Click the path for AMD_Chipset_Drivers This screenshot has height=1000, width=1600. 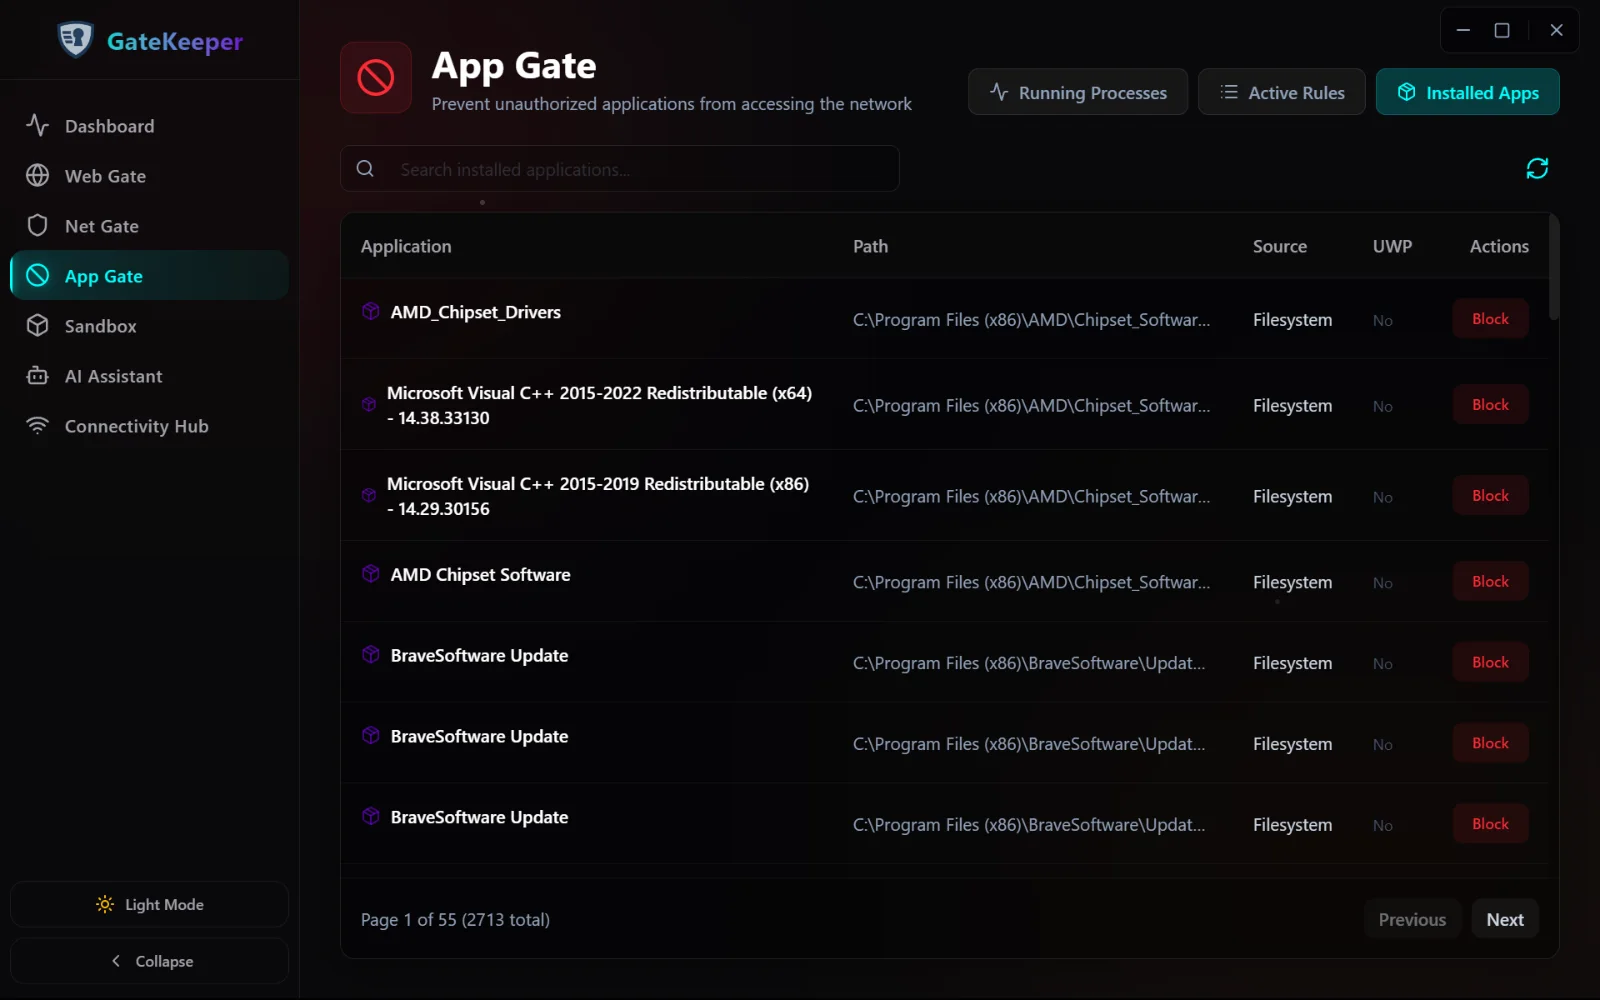[1031, 320]
